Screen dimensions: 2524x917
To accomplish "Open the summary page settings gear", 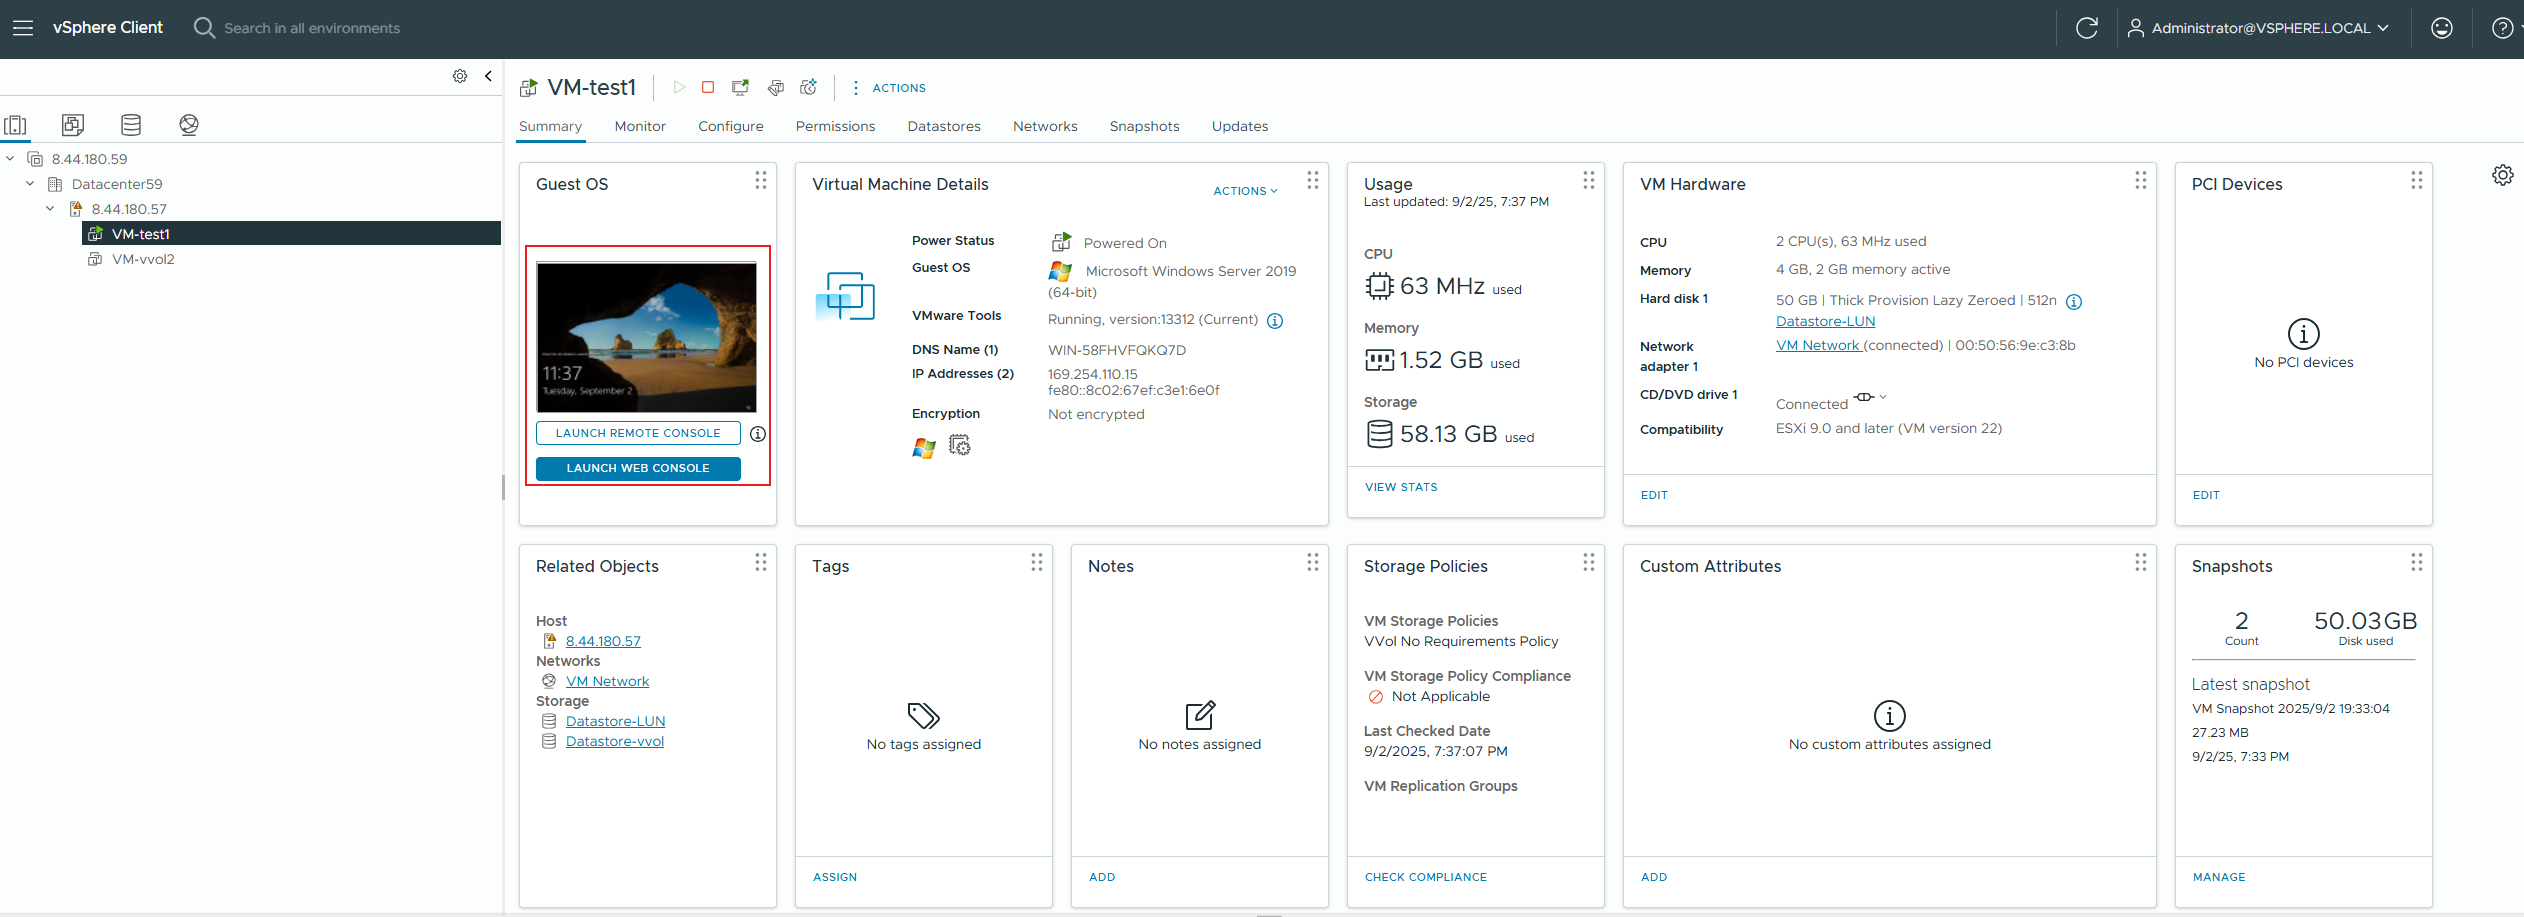I will (x=2502, y=175).
